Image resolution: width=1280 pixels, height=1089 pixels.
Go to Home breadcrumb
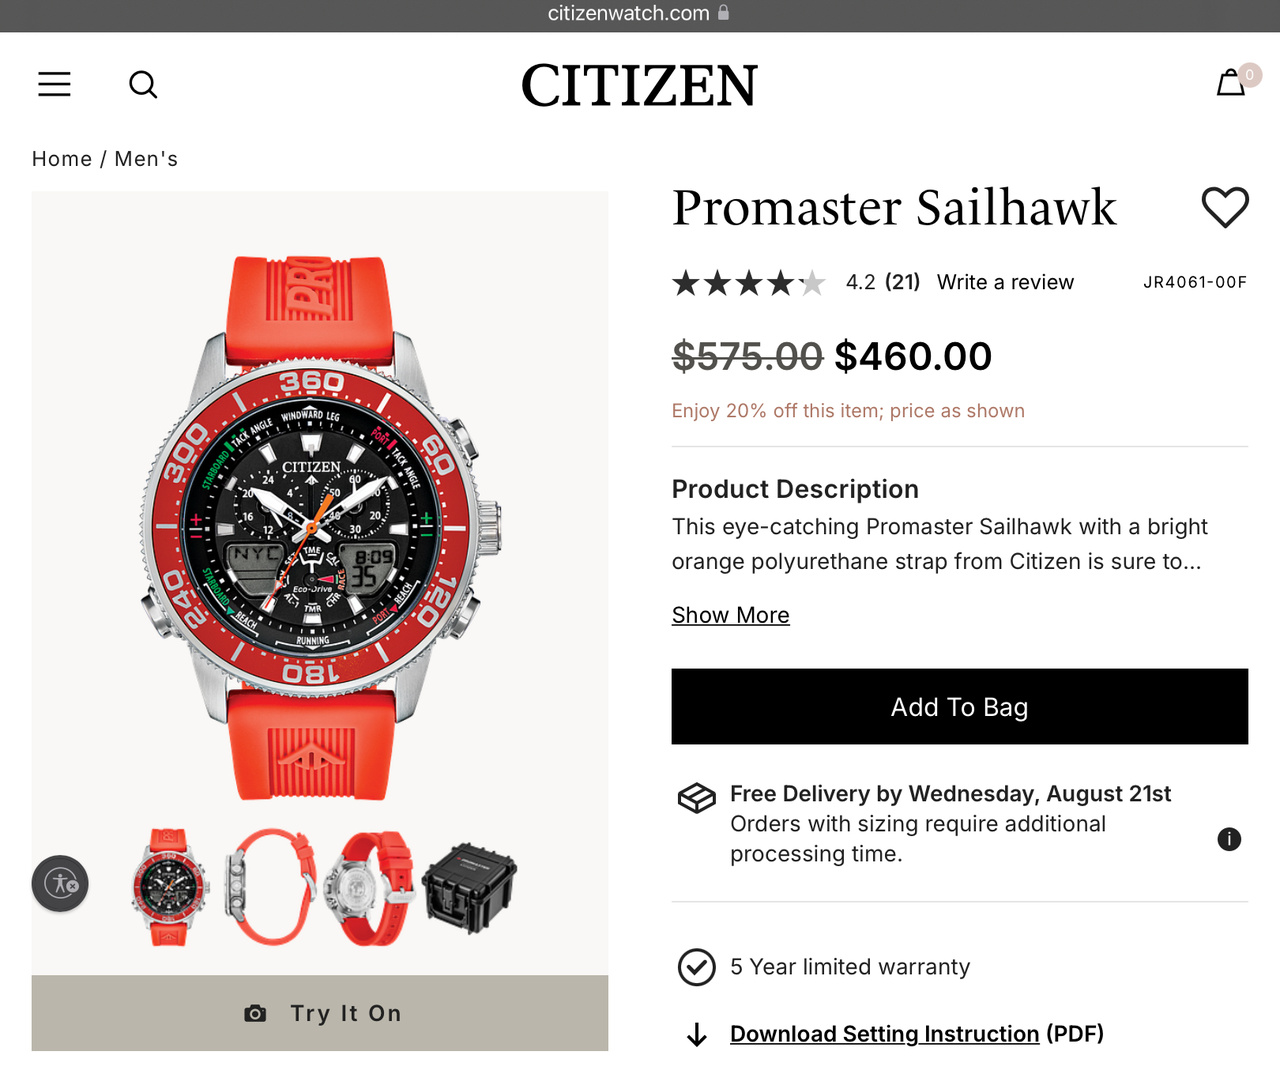[x=62, y=159]
